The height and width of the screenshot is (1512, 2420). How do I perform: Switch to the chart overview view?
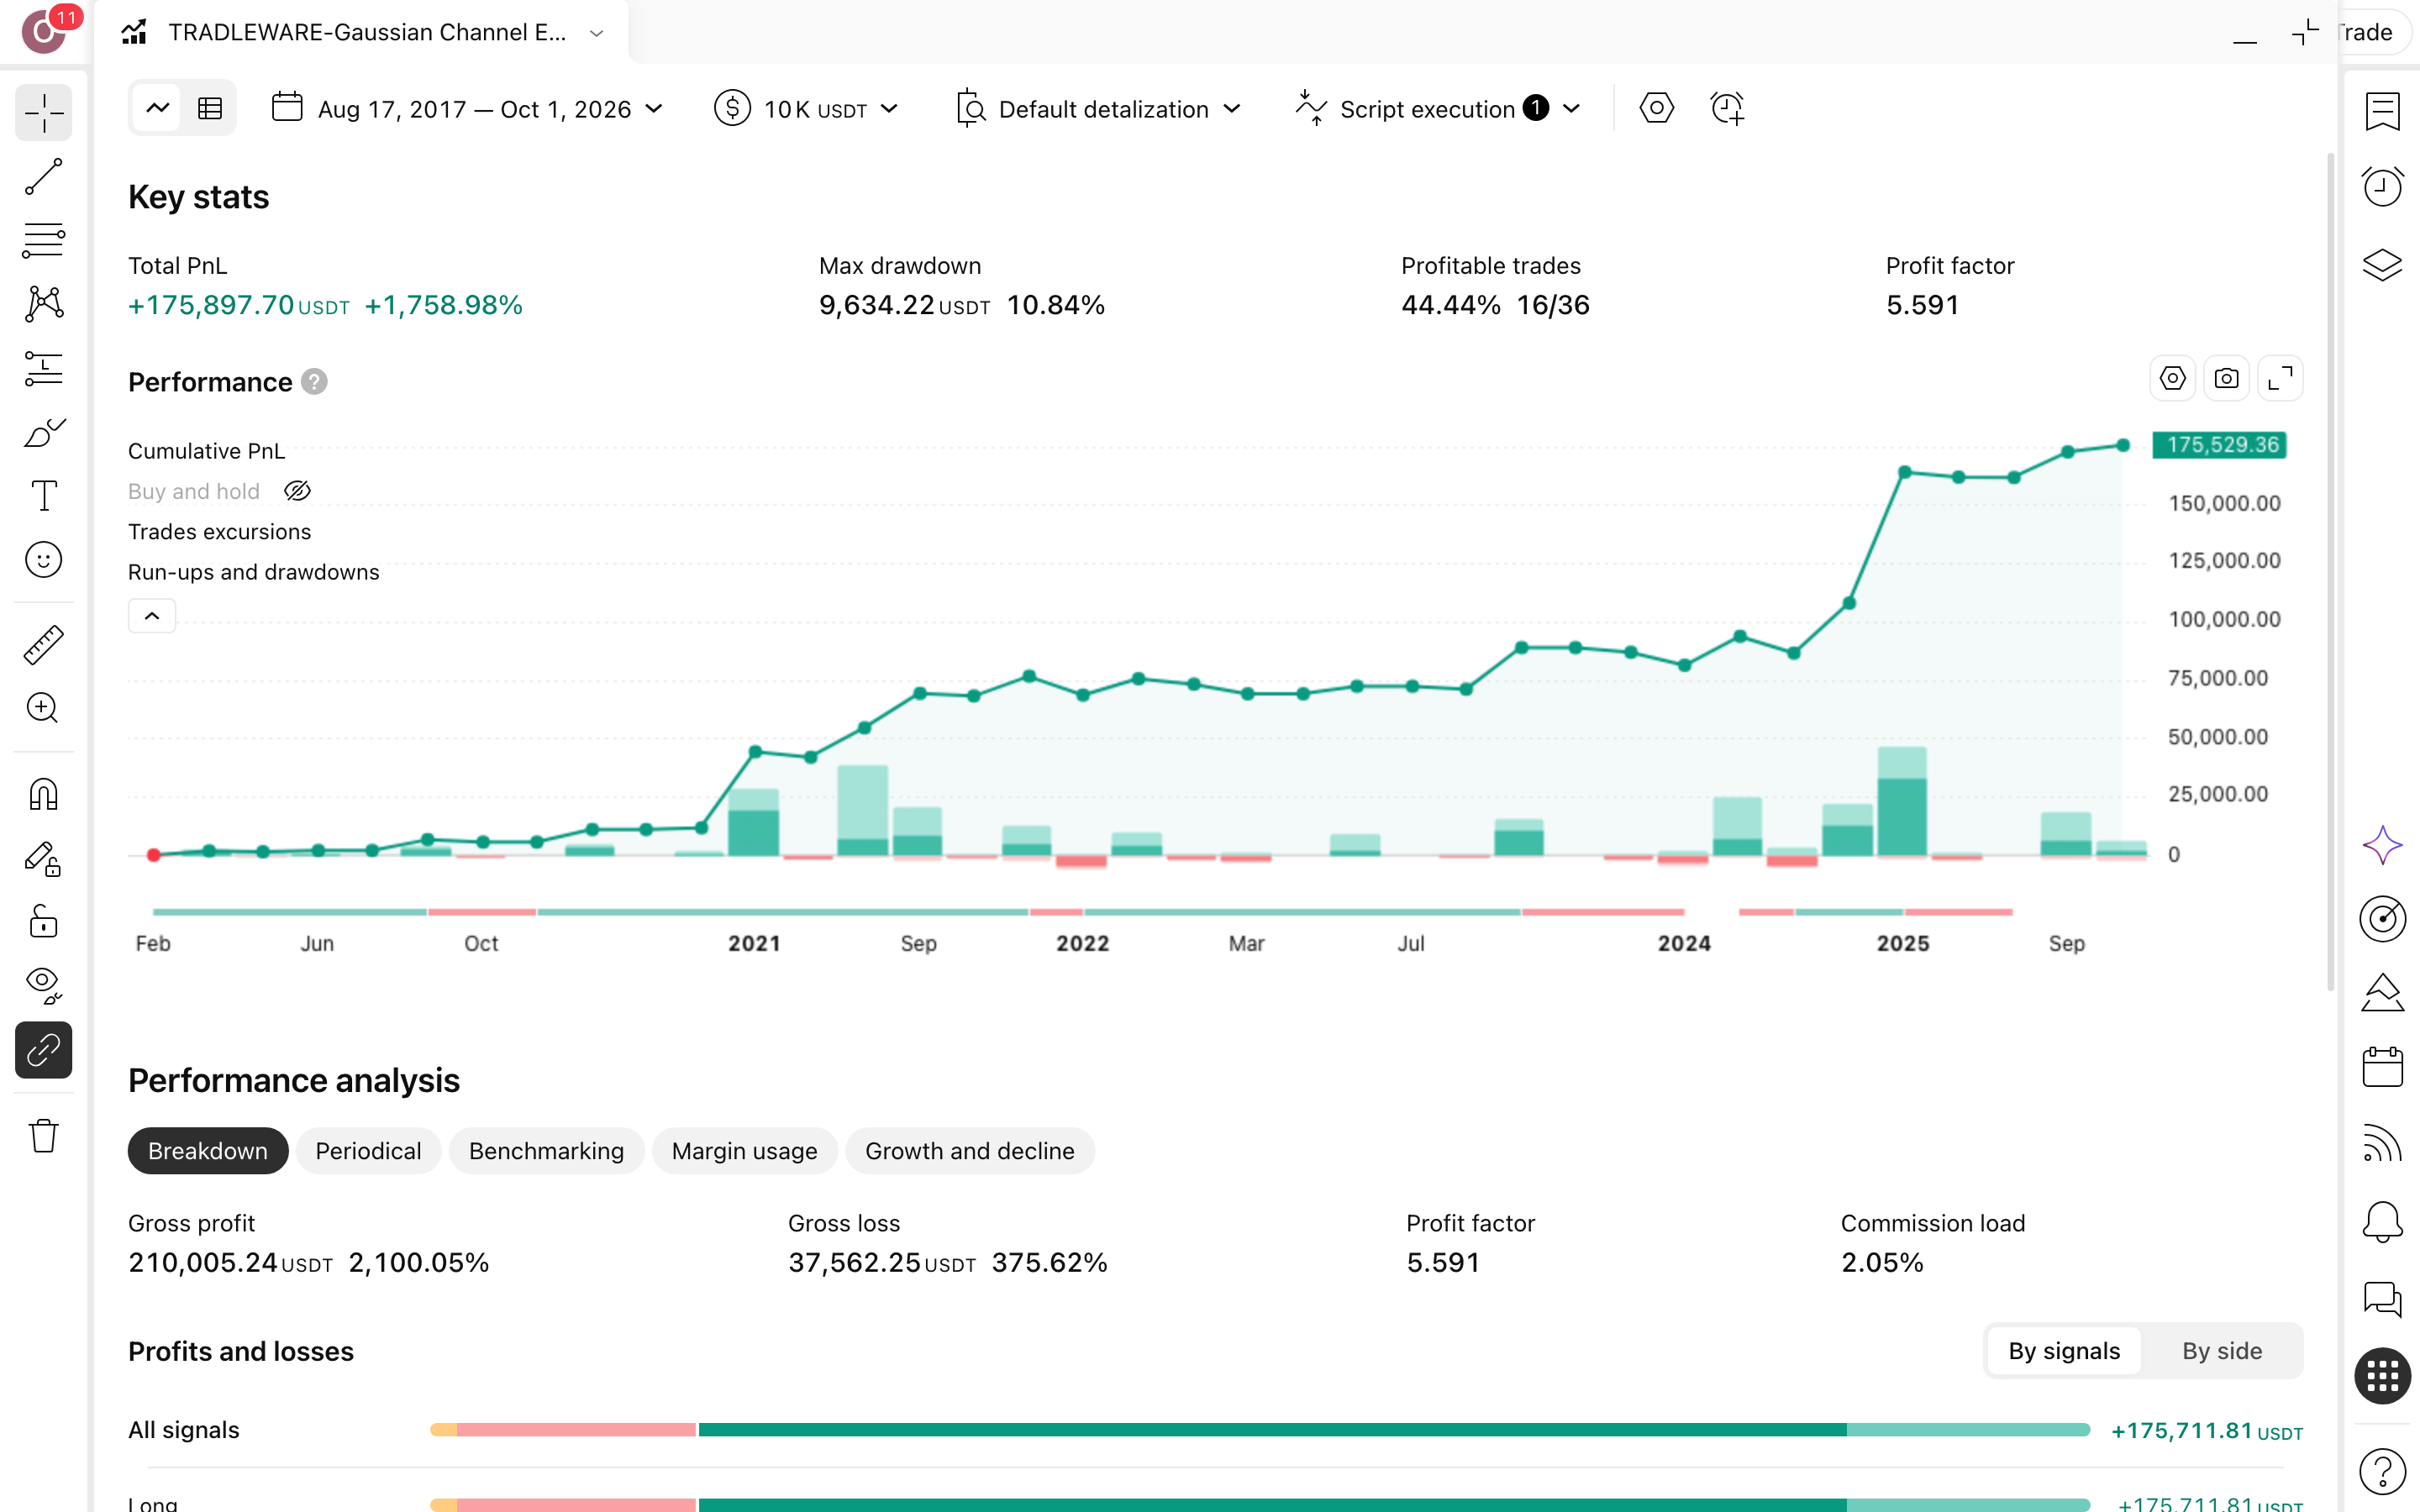(158, 108)
